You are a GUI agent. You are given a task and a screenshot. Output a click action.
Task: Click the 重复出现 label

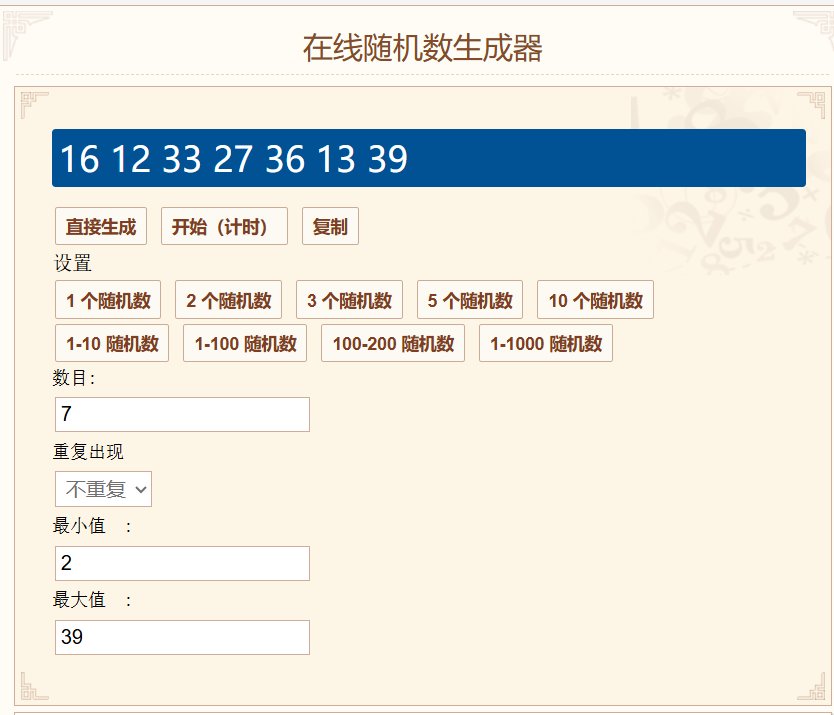88,452
